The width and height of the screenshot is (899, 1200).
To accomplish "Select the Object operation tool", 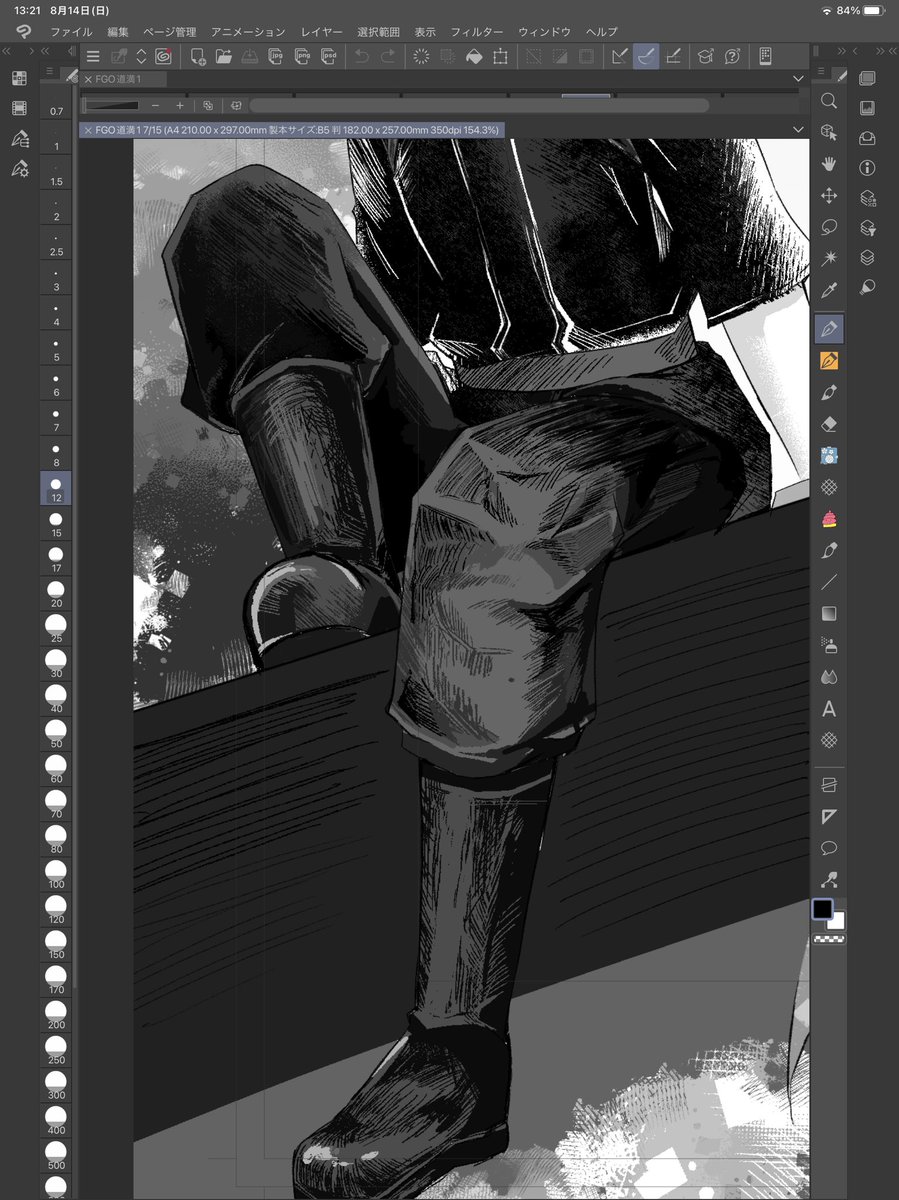I will pos(828,132).
